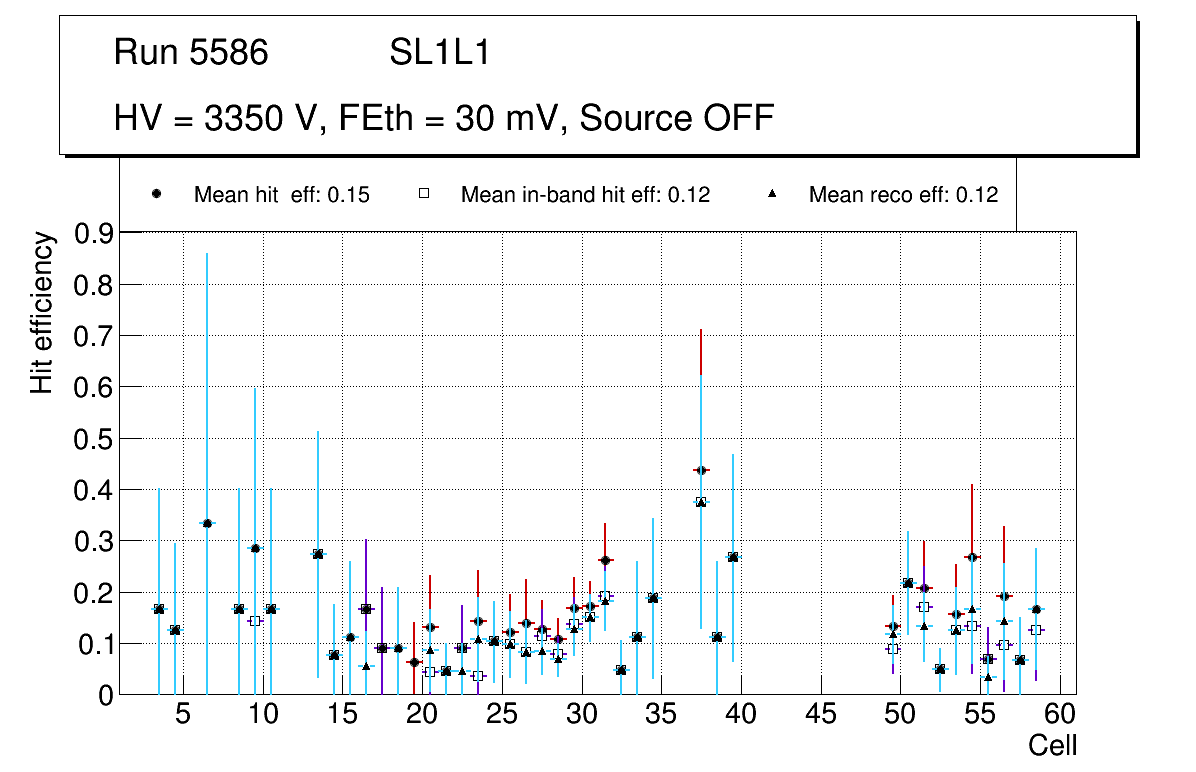Select the data point at cell 6
Image resolution: width=1196 pixels, height=772 pixels.
pos(207,523)
